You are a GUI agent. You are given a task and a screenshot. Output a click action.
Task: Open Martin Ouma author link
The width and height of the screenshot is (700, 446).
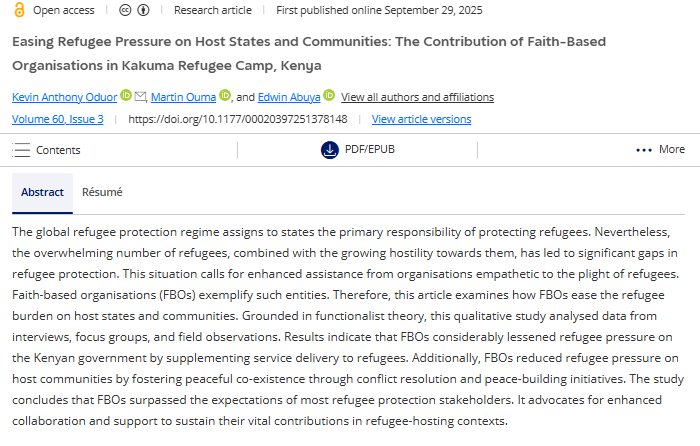coord(184,97)
